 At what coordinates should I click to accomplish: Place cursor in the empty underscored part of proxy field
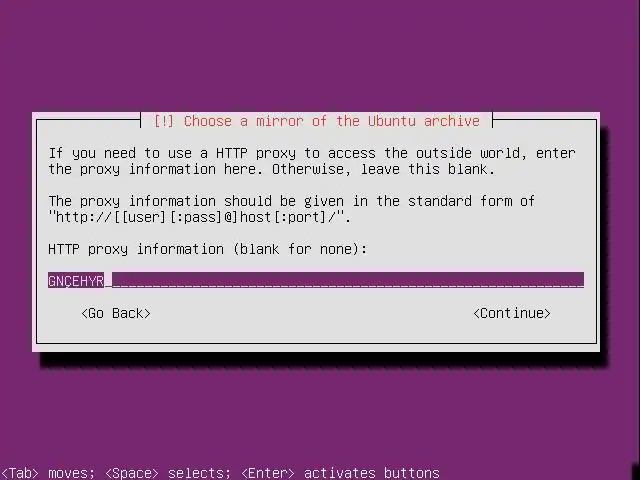[x=348, y=280]
